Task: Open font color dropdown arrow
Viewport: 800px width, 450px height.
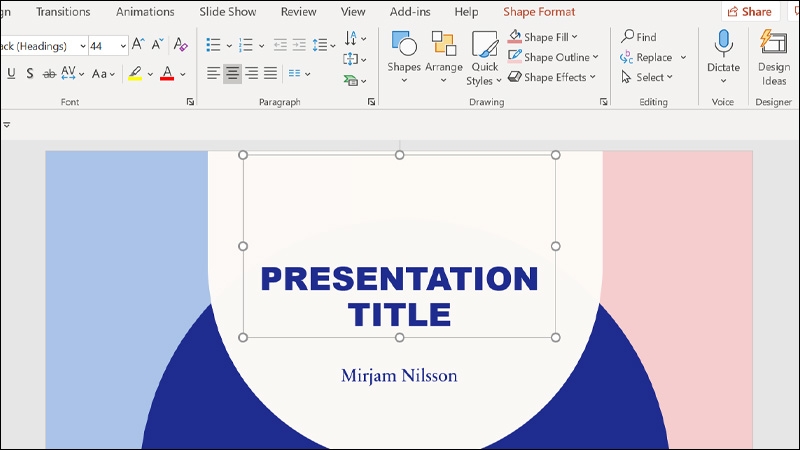Action: point(183,74)
